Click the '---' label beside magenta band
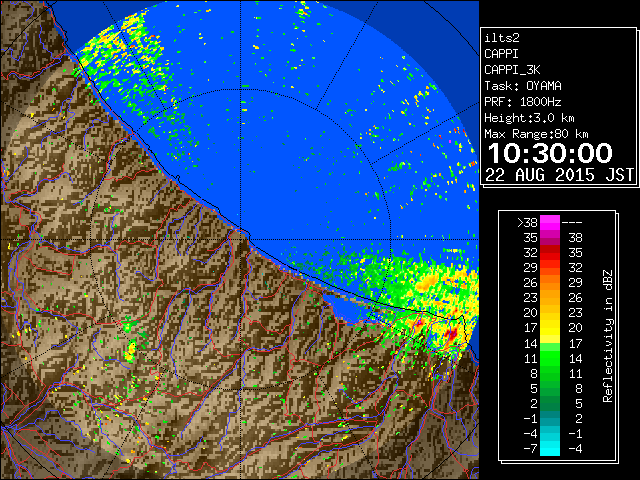Image resolution: width=640 pixels, height=480 pixels. pyautogui.click(x=572, y=223)
